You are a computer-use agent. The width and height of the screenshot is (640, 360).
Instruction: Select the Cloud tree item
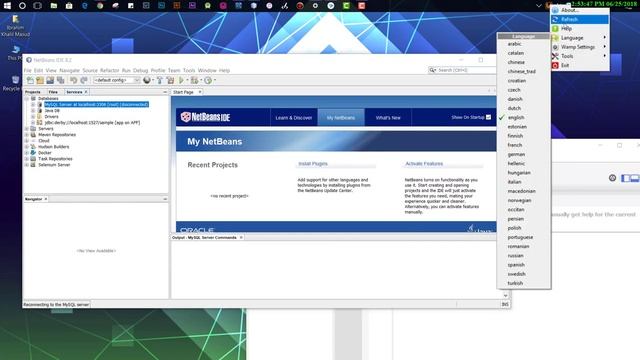pos(44,141)
